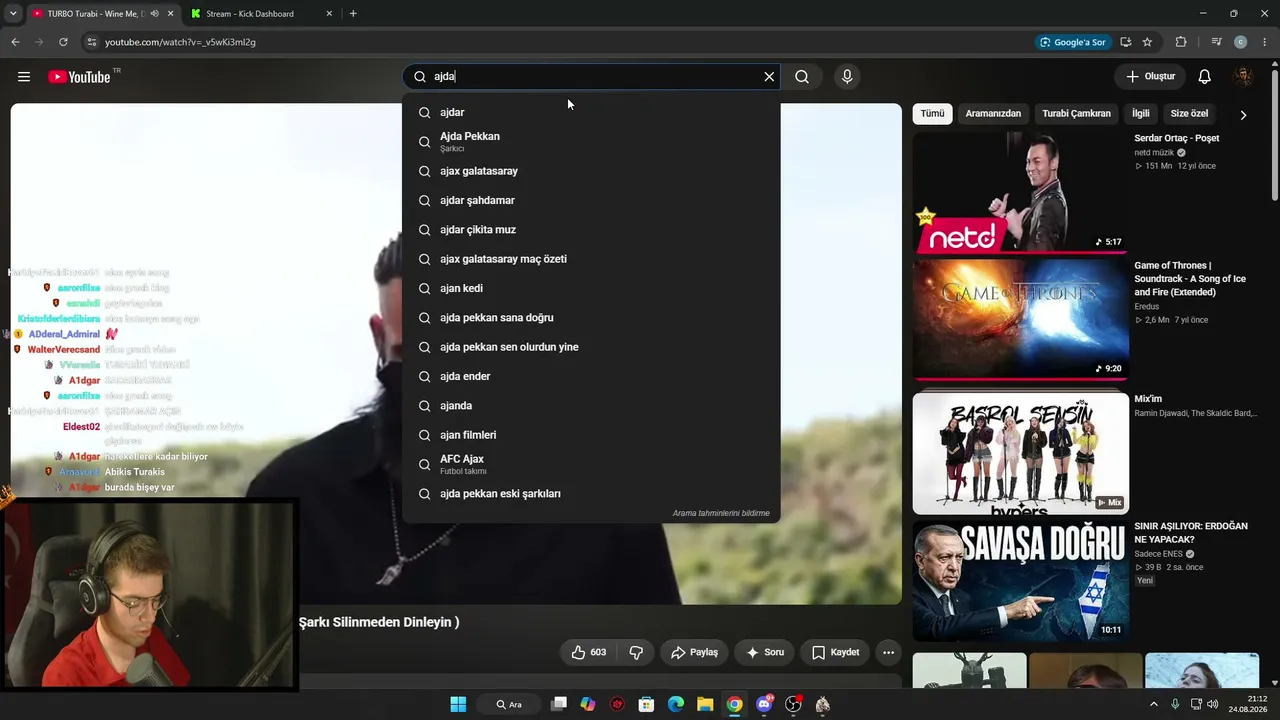Open the YouTube notifications bell

coord(1205,77)
